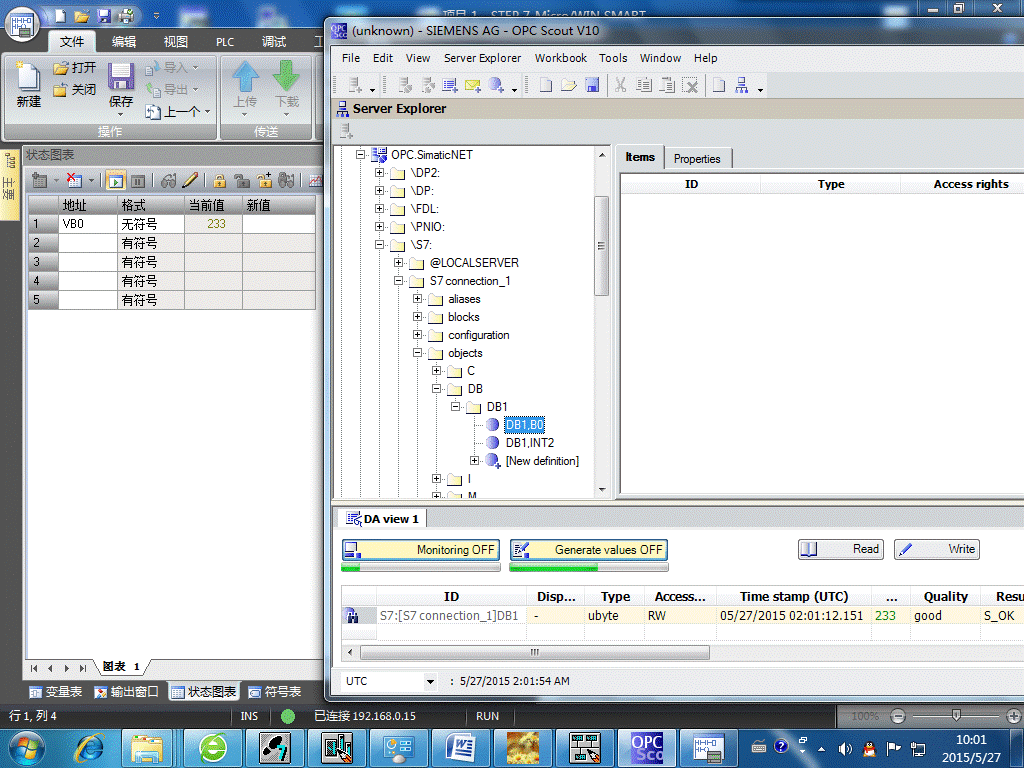
Task: Click the Add DA view icon in OPC Scout
Action: coord(449,85)
